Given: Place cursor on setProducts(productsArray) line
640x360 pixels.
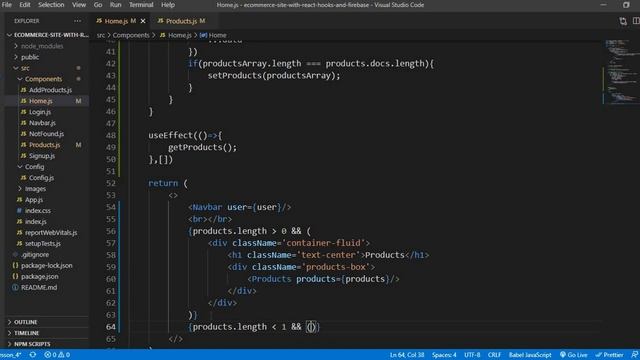Looking at the screenshot, I should (274, 76).
